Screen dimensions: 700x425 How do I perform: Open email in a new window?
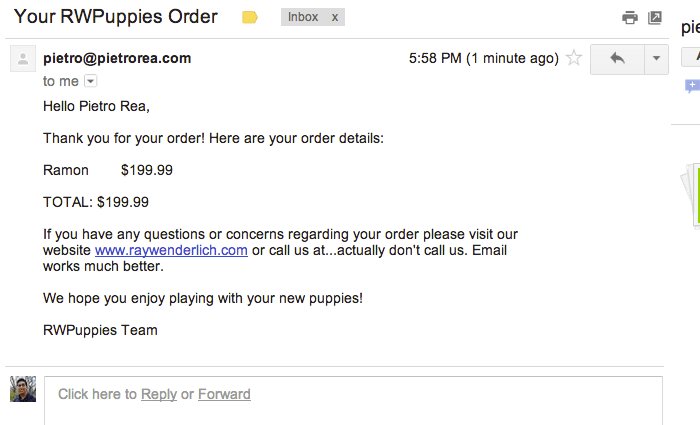tap(655, 17)
